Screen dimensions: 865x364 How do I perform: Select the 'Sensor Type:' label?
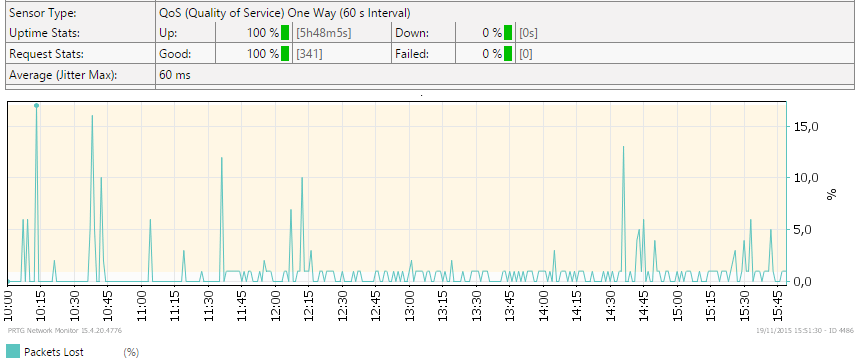[42, 13]
